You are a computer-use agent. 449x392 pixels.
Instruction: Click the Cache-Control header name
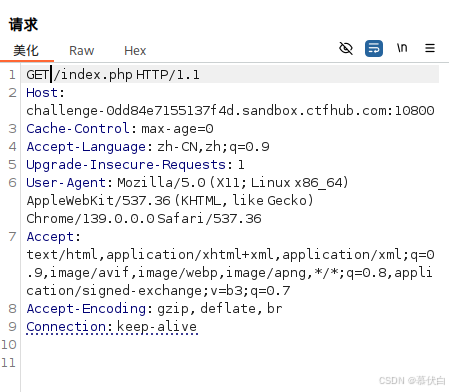[78, 129]
